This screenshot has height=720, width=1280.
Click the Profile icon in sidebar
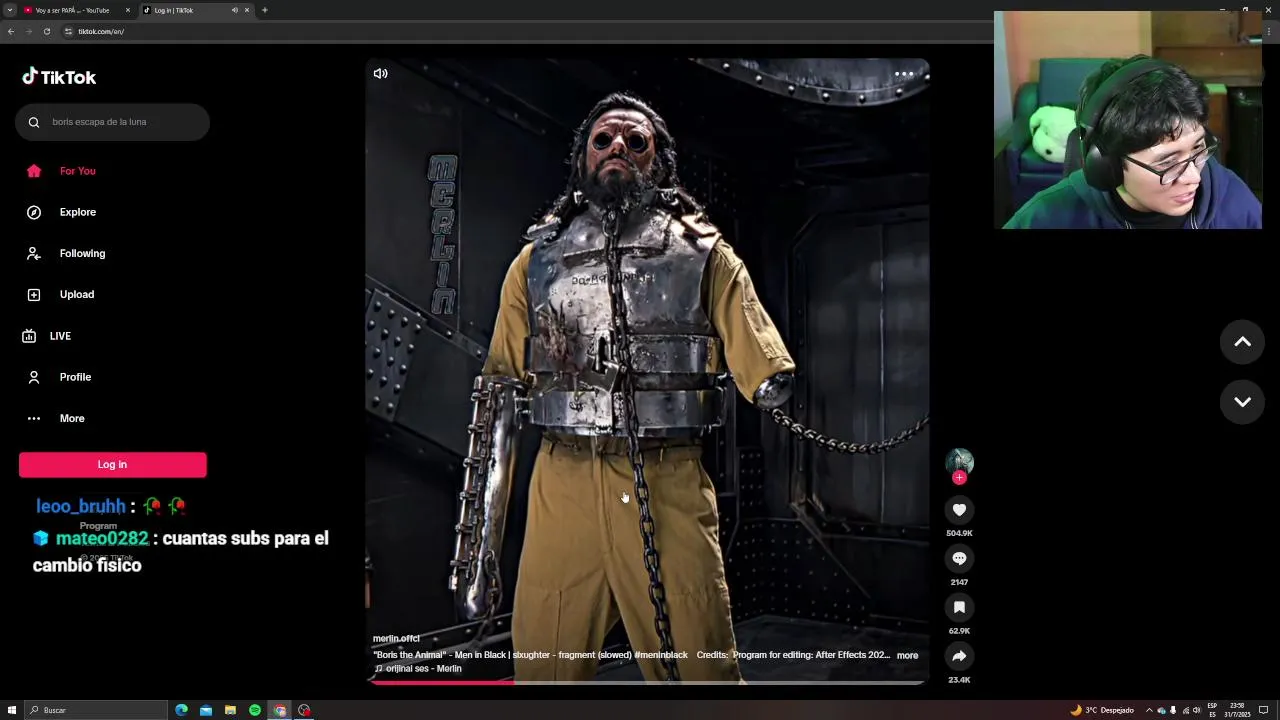click(34, 377)
